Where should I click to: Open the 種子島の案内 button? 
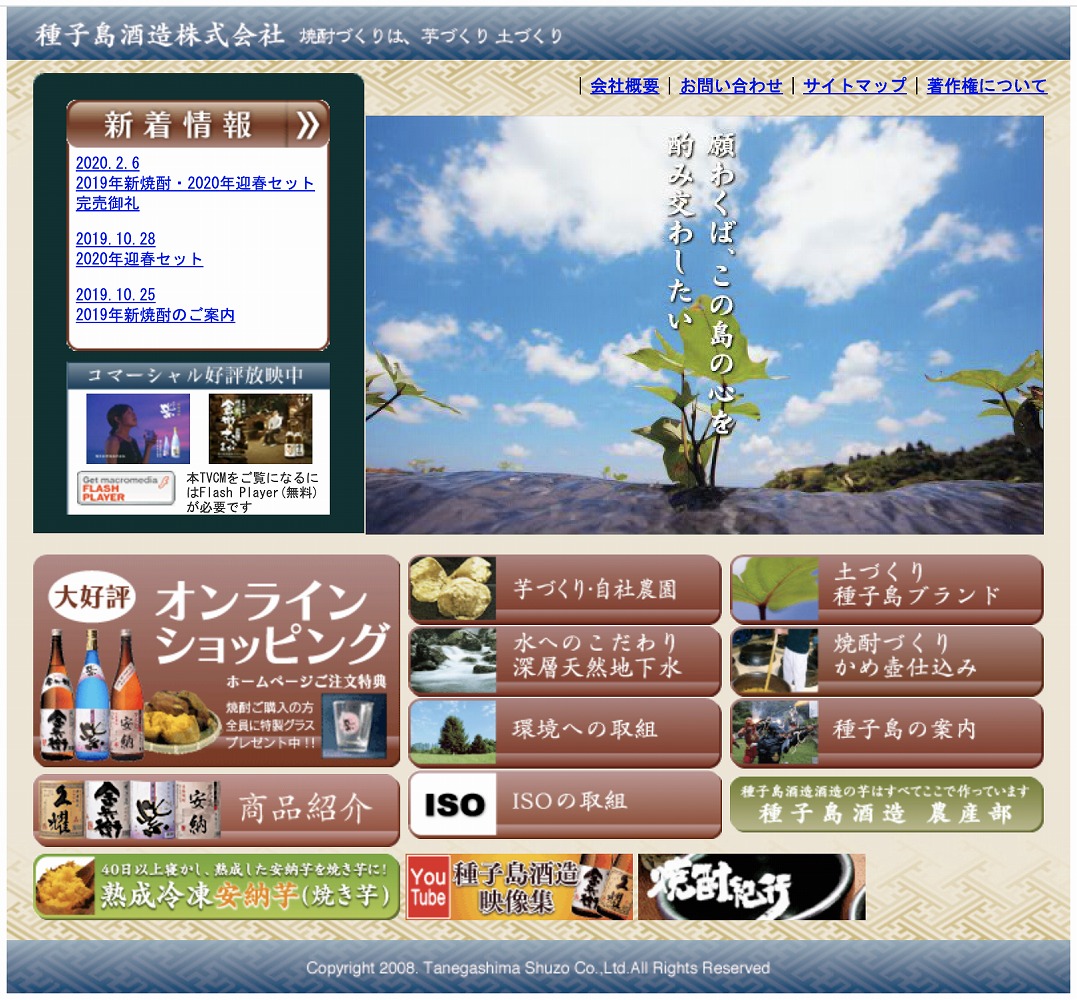coord(887,733)
